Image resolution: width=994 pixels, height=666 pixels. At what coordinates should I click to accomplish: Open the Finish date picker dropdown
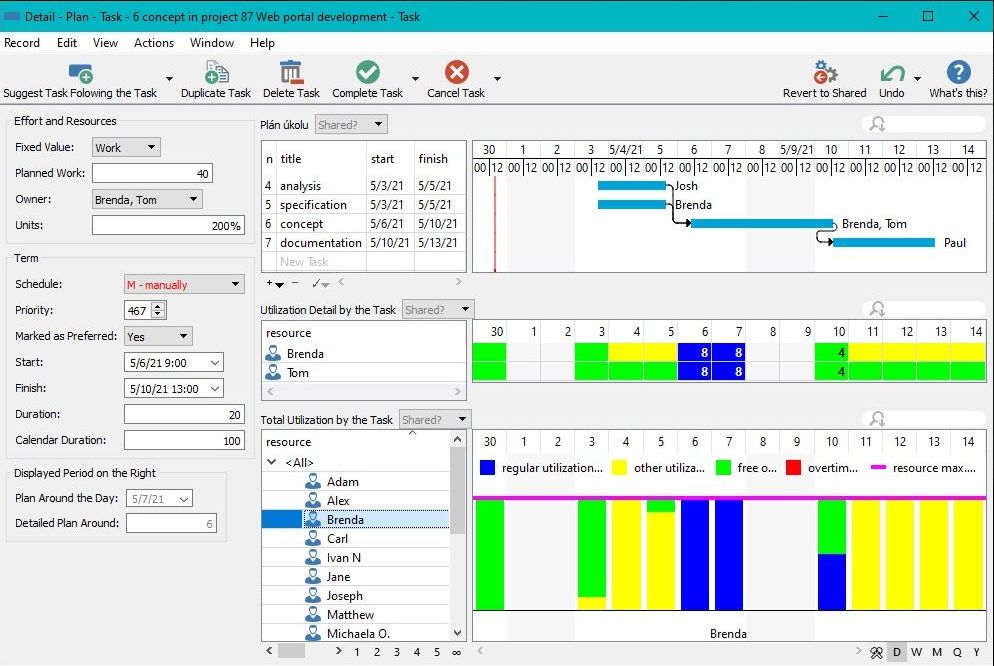215,388
